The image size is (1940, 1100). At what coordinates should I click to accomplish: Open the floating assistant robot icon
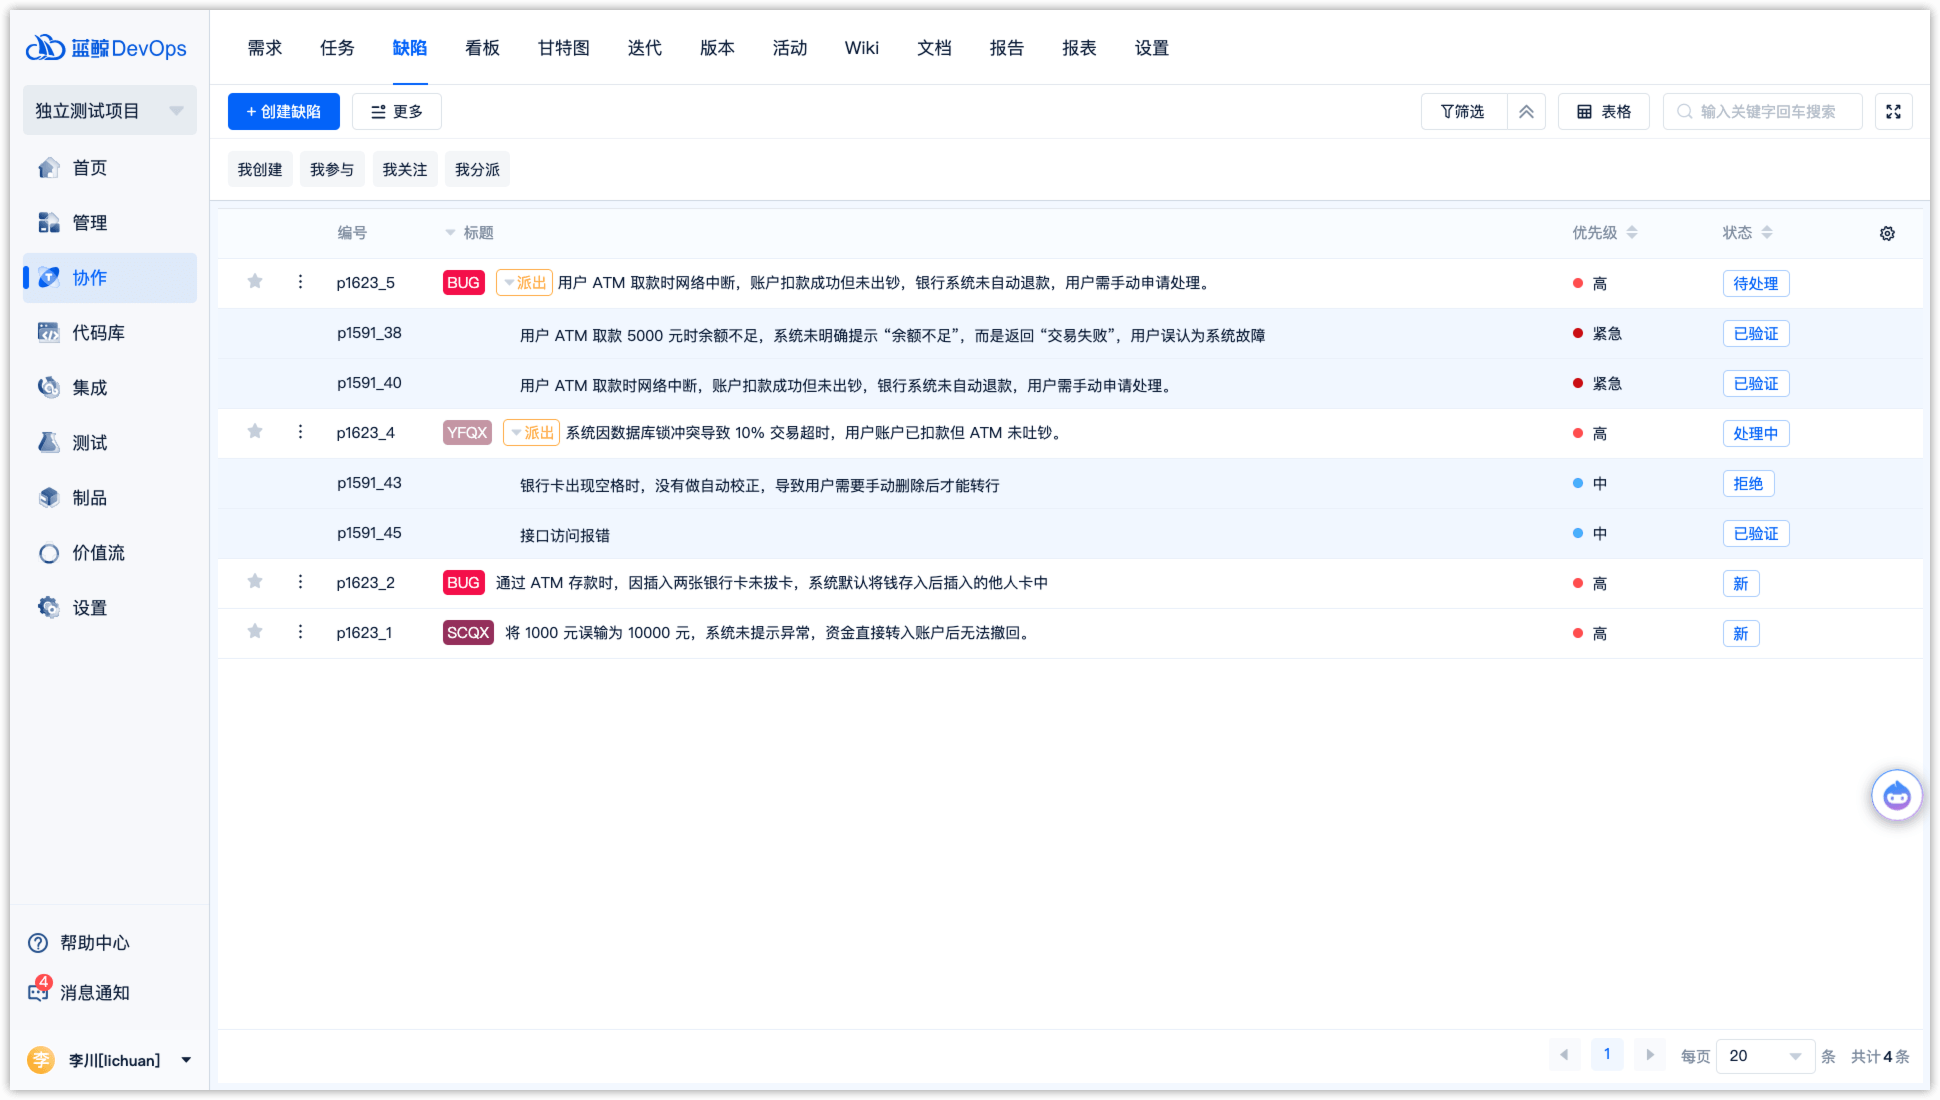pos(1896,796)
